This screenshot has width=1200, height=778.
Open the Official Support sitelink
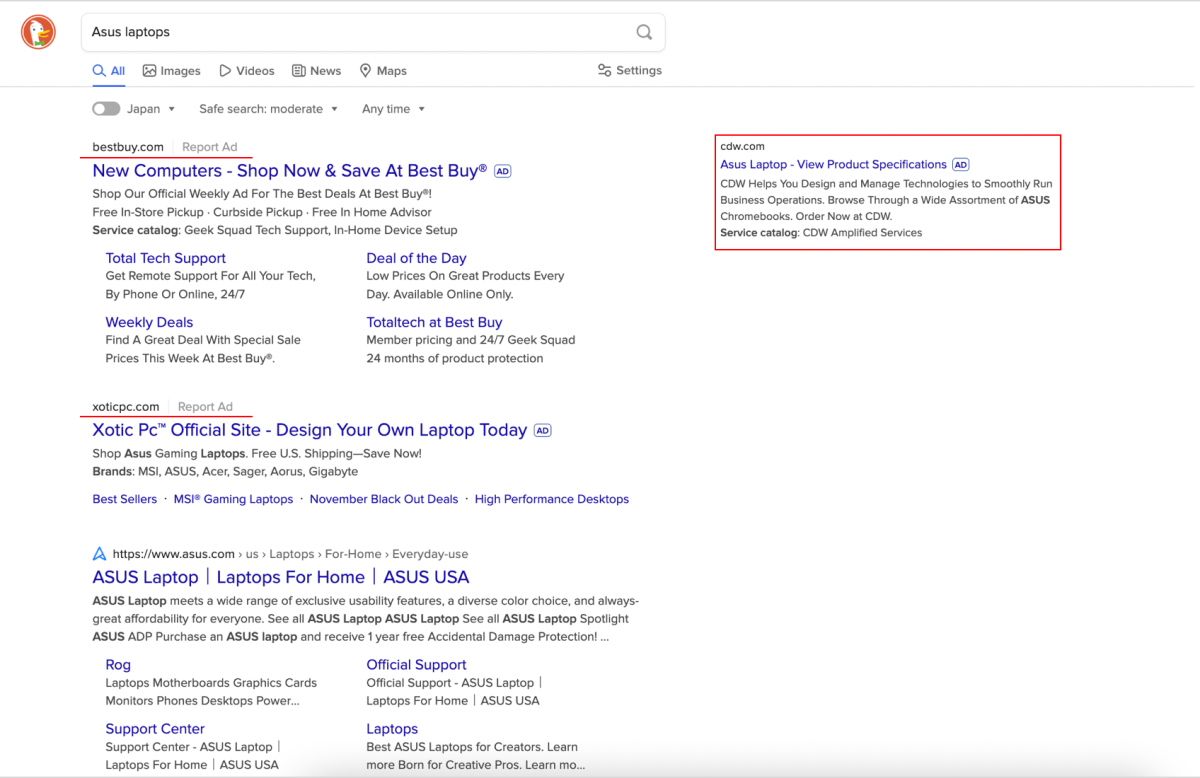point(416,665)
